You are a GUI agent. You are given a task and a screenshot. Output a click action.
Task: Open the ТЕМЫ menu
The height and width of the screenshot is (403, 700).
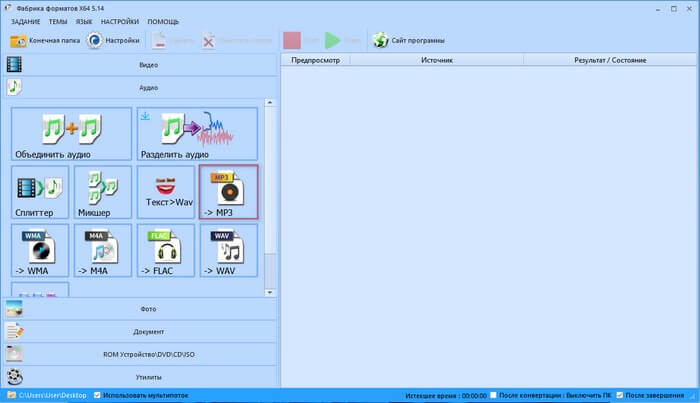tap(58, 21)
